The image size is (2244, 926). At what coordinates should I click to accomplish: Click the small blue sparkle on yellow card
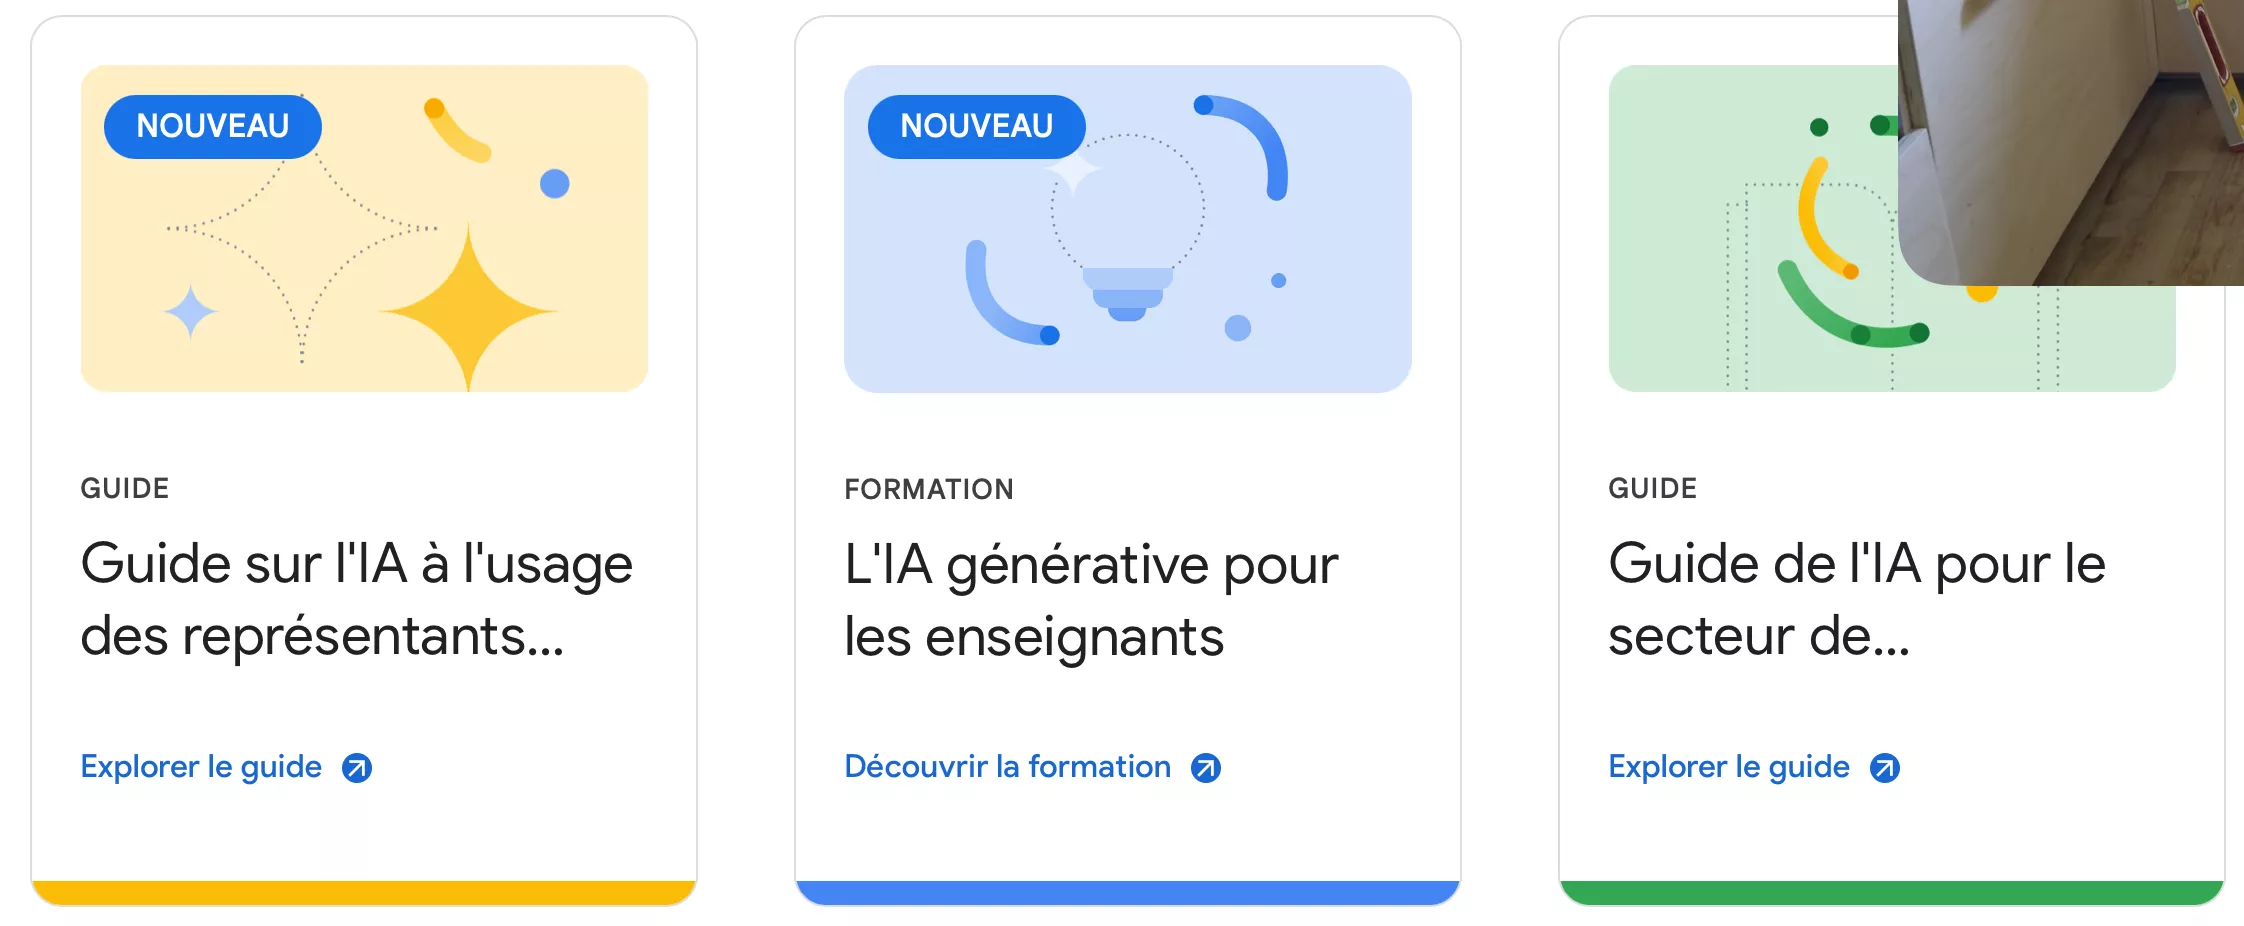point(190,312)
